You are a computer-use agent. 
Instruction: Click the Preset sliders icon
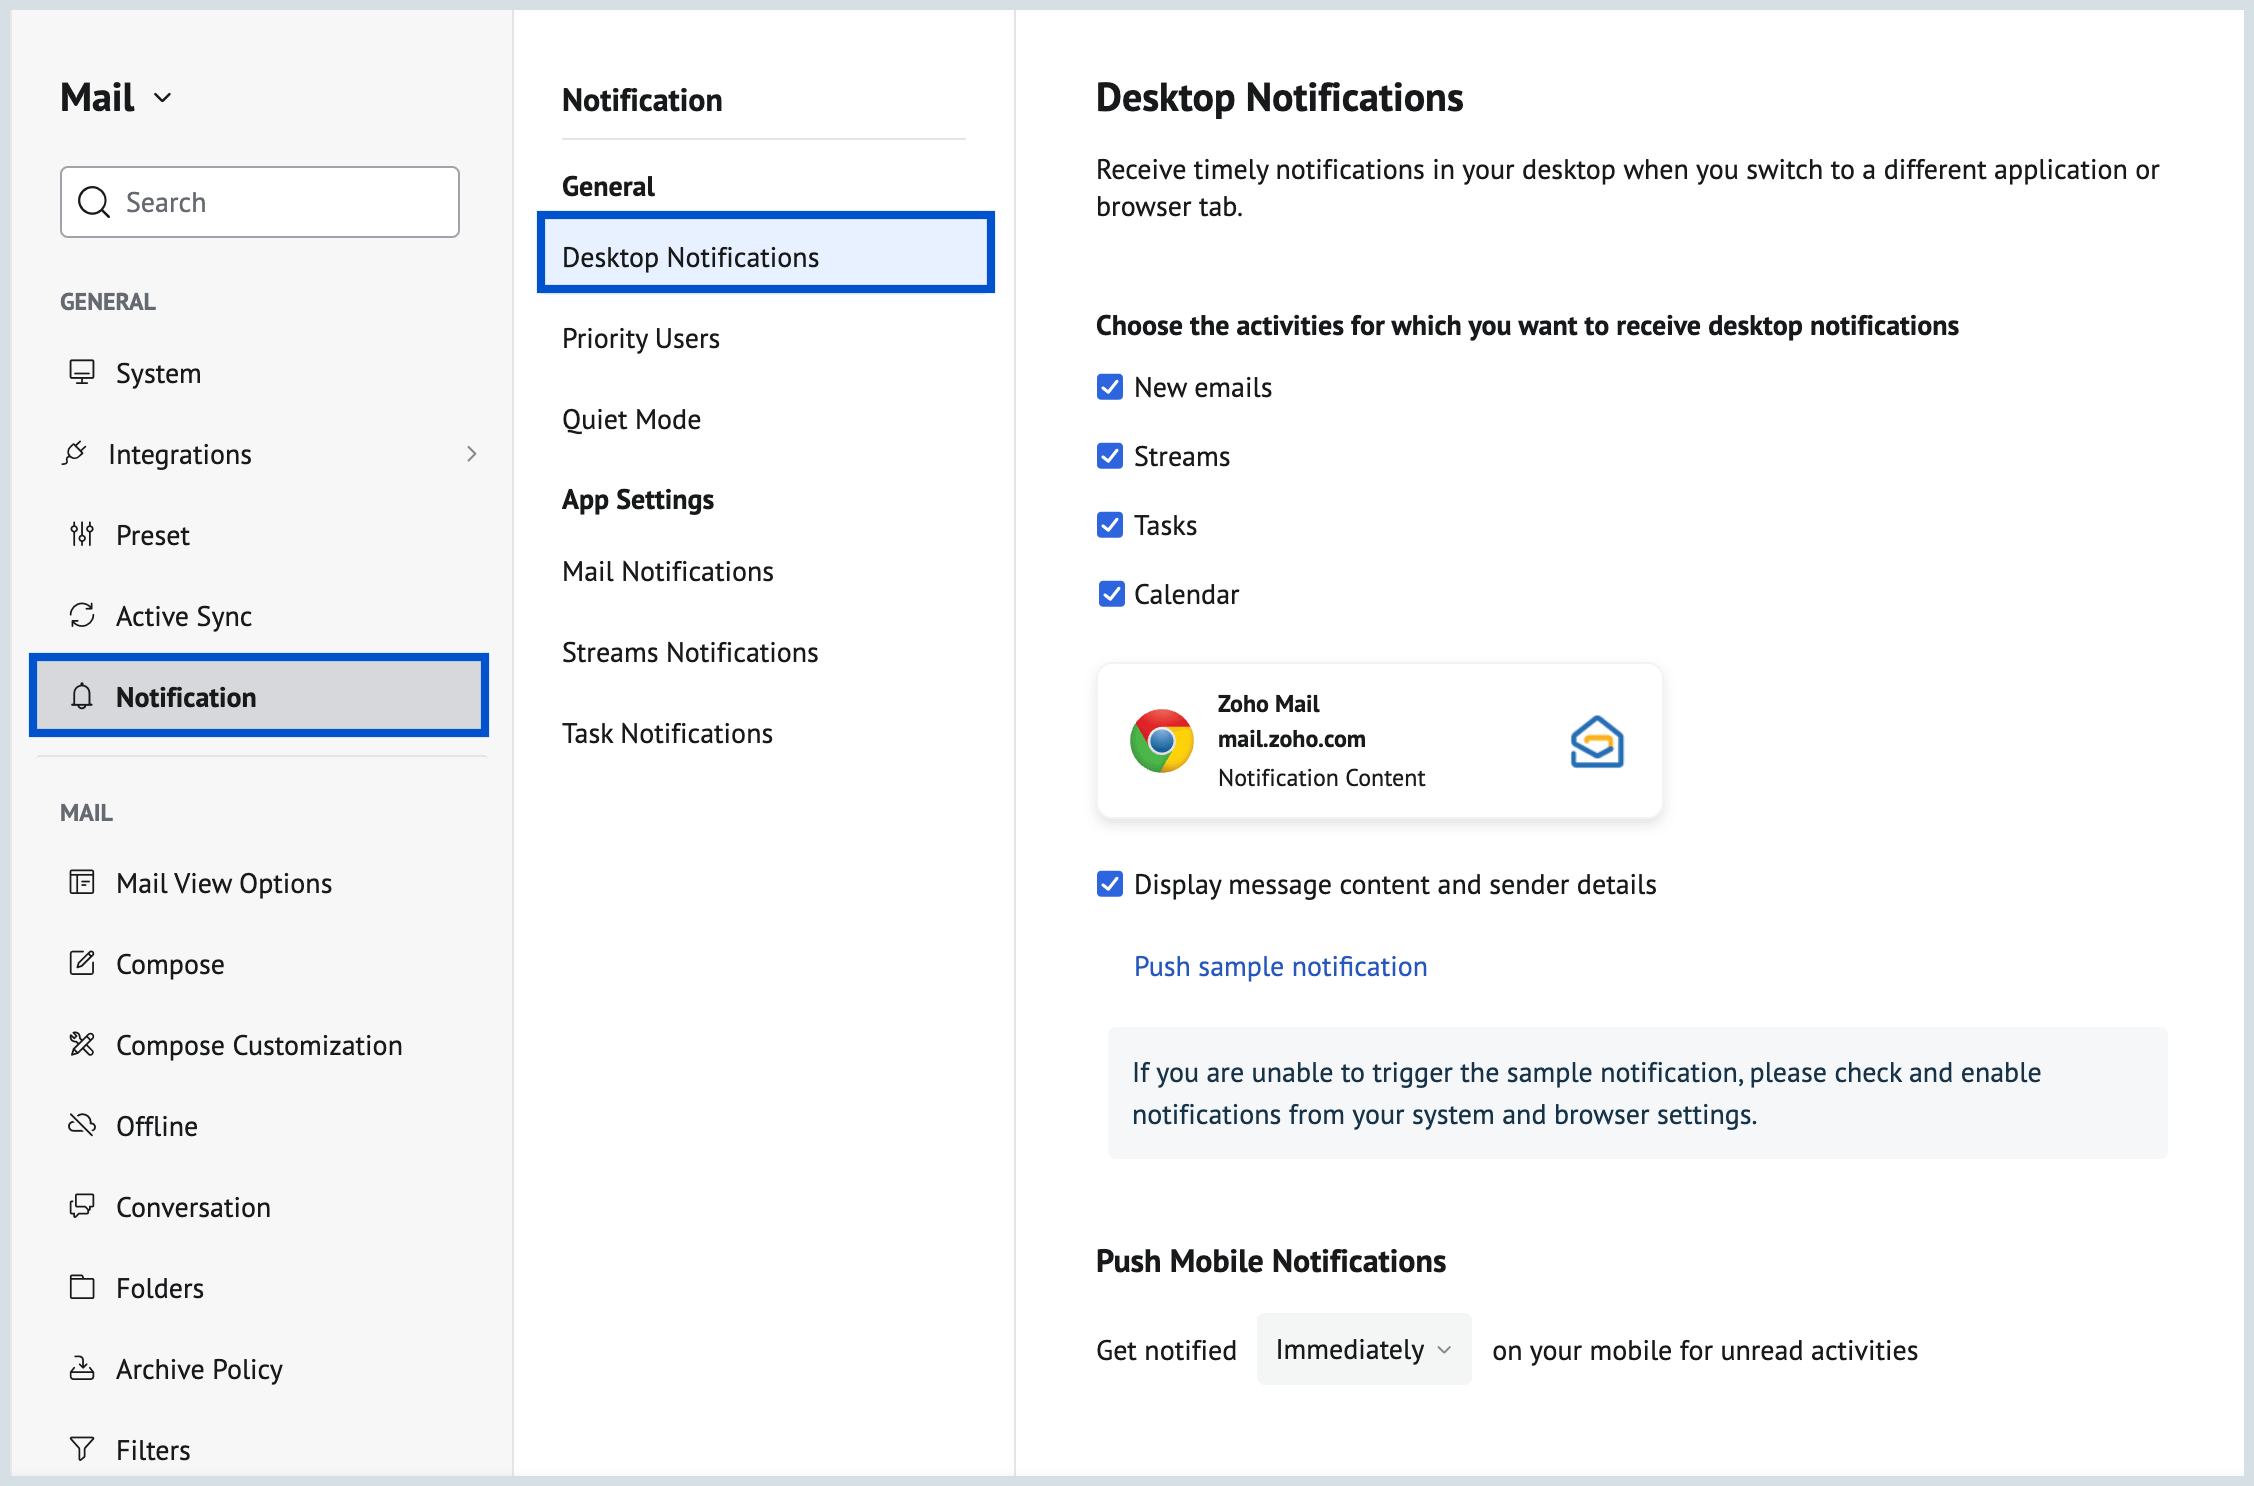82,534
